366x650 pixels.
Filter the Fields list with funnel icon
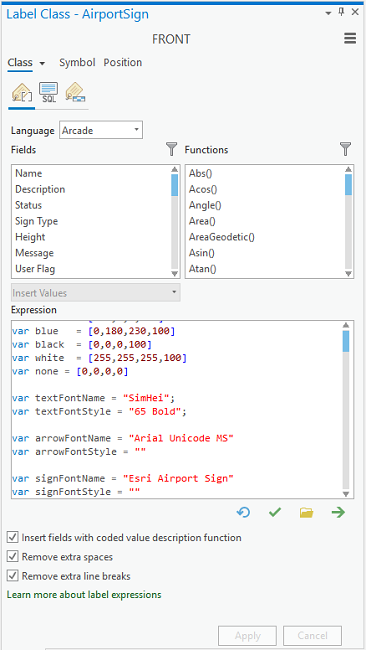tap(172, 149)
